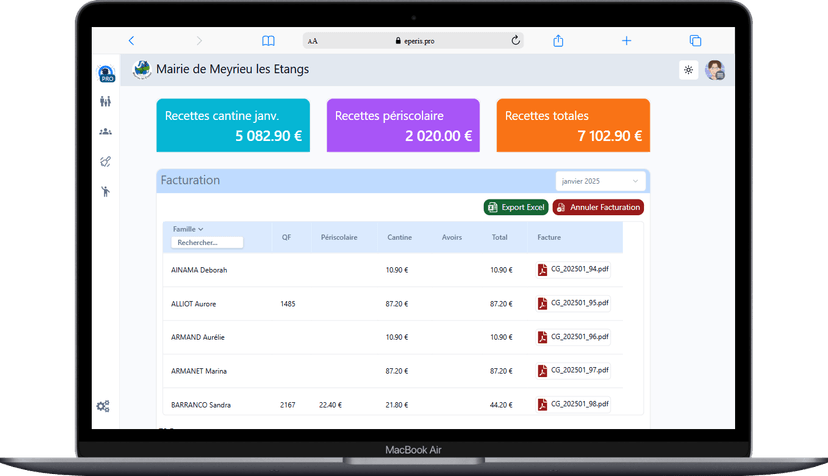
Task: Reload the page using the refresh arrow
Action: coord(516,41)
